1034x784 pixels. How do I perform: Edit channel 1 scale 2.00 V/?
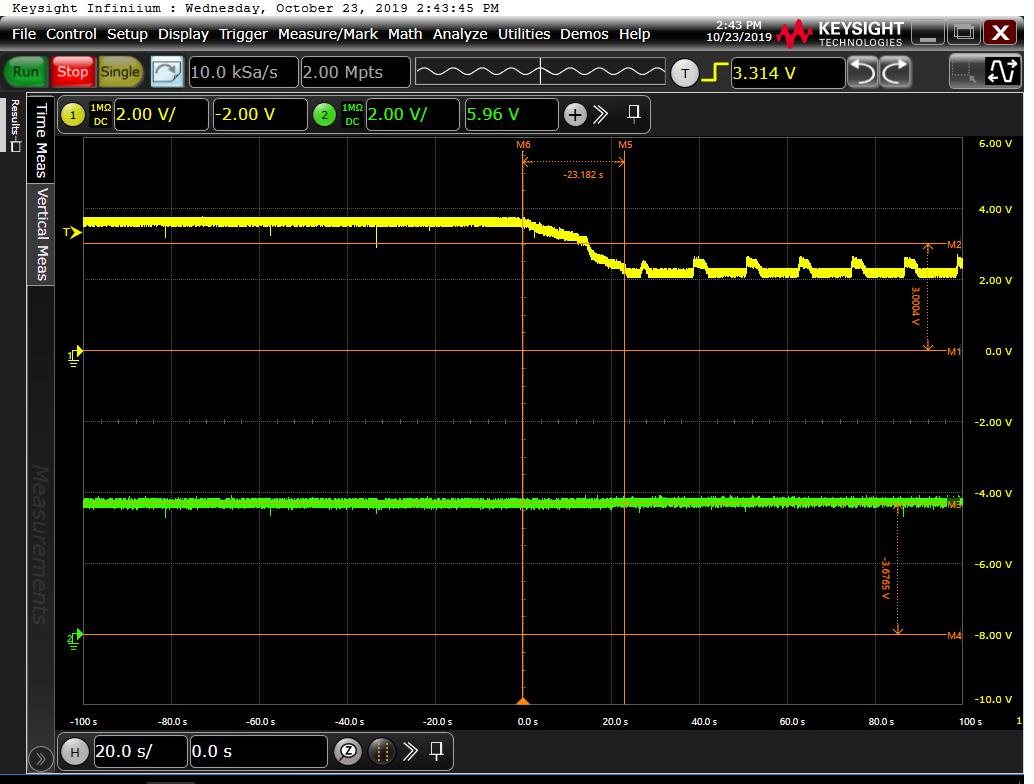click(161, 115)
